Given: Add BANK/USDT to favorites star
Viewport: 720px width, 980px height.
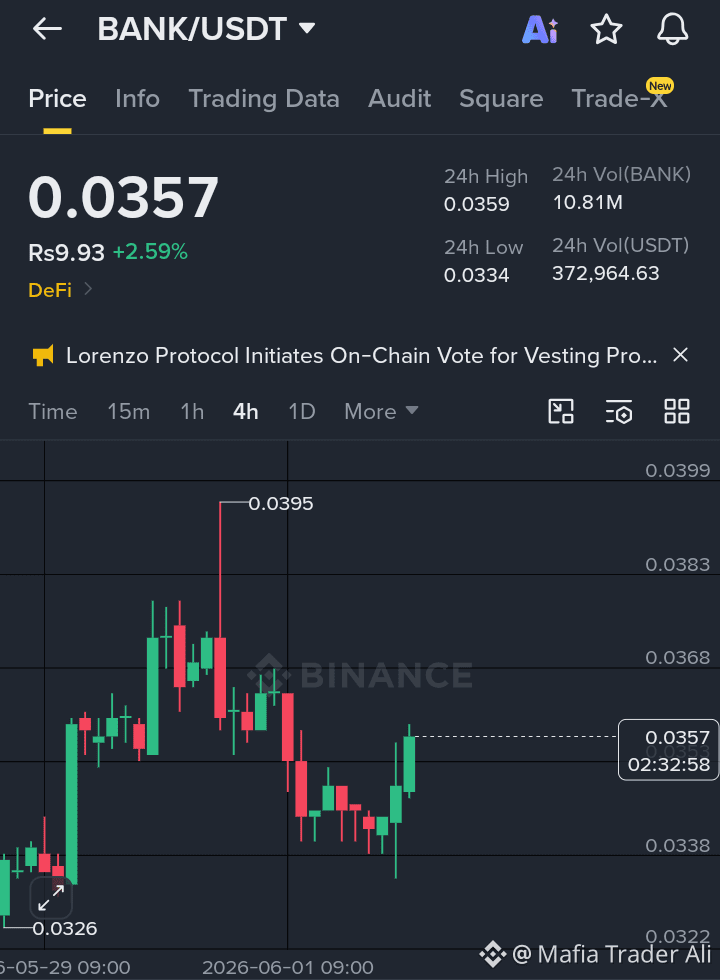Looking at the screenshot, I should click(x=606, y=29).
